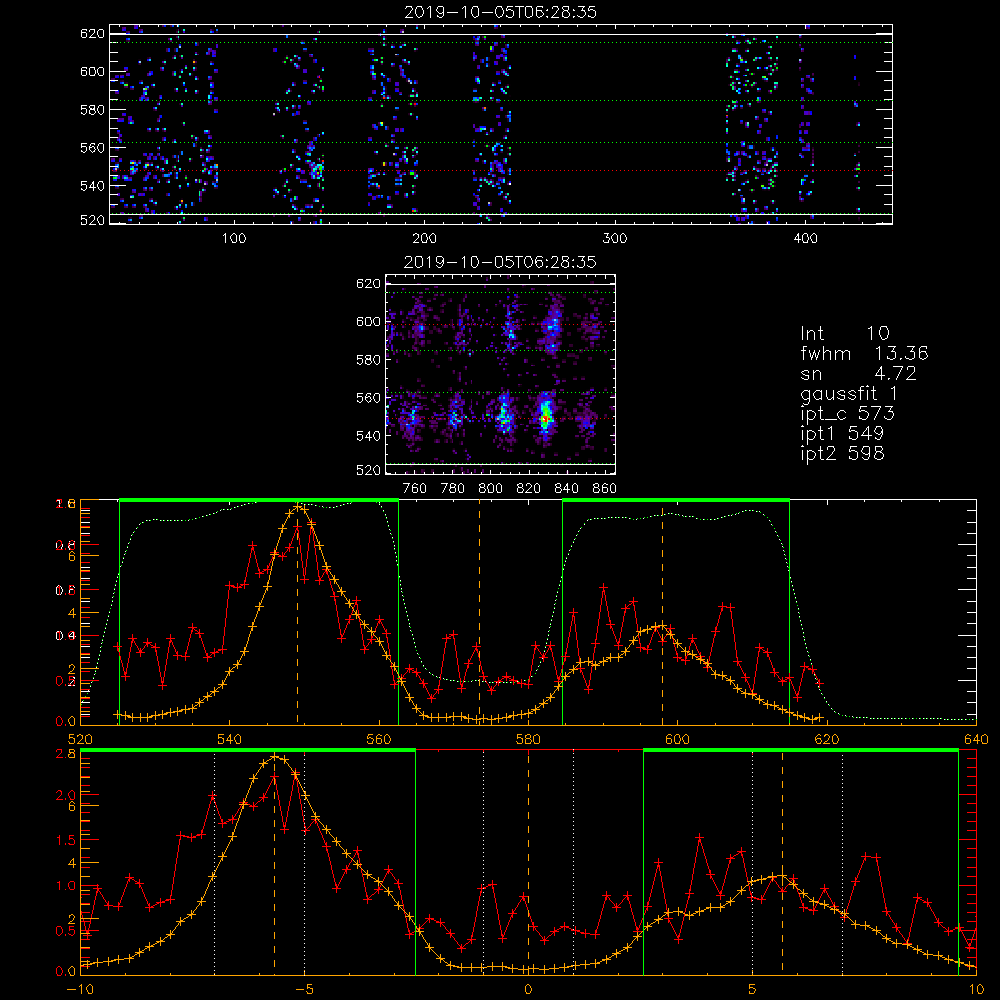The image size is (1000, 1000).
Task: Click x-axis label 640 on third plot
Action: [x=976, y=740]
